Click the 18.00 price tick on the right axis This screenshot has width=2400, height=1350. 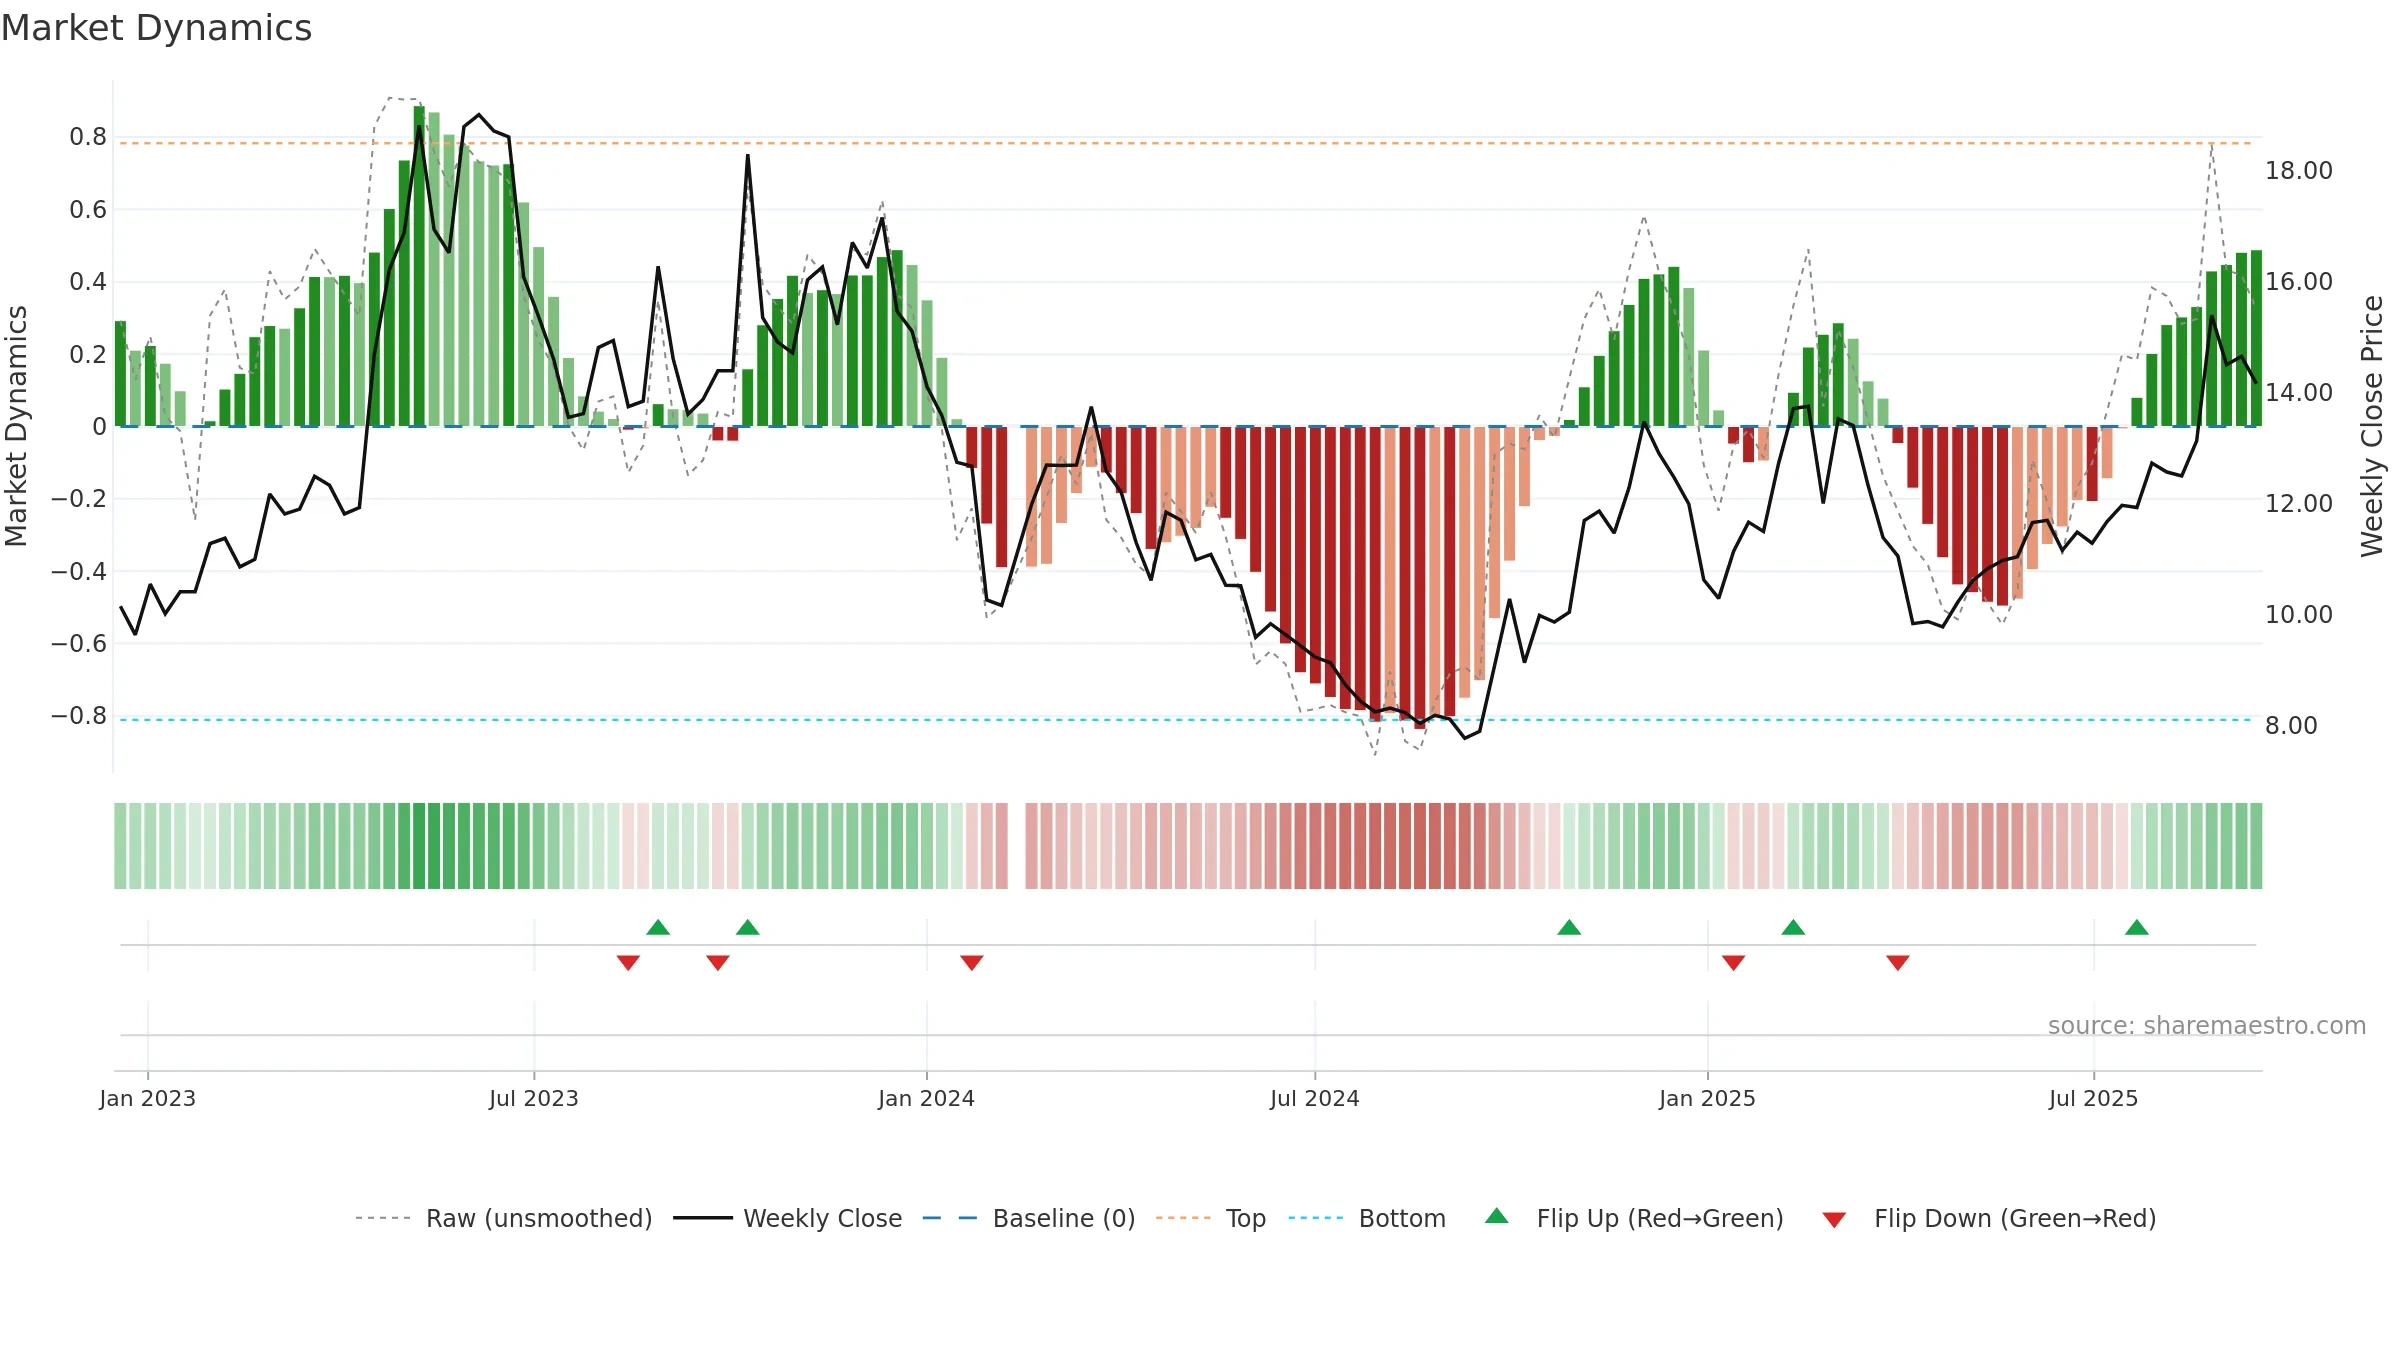coord(2299,171)
